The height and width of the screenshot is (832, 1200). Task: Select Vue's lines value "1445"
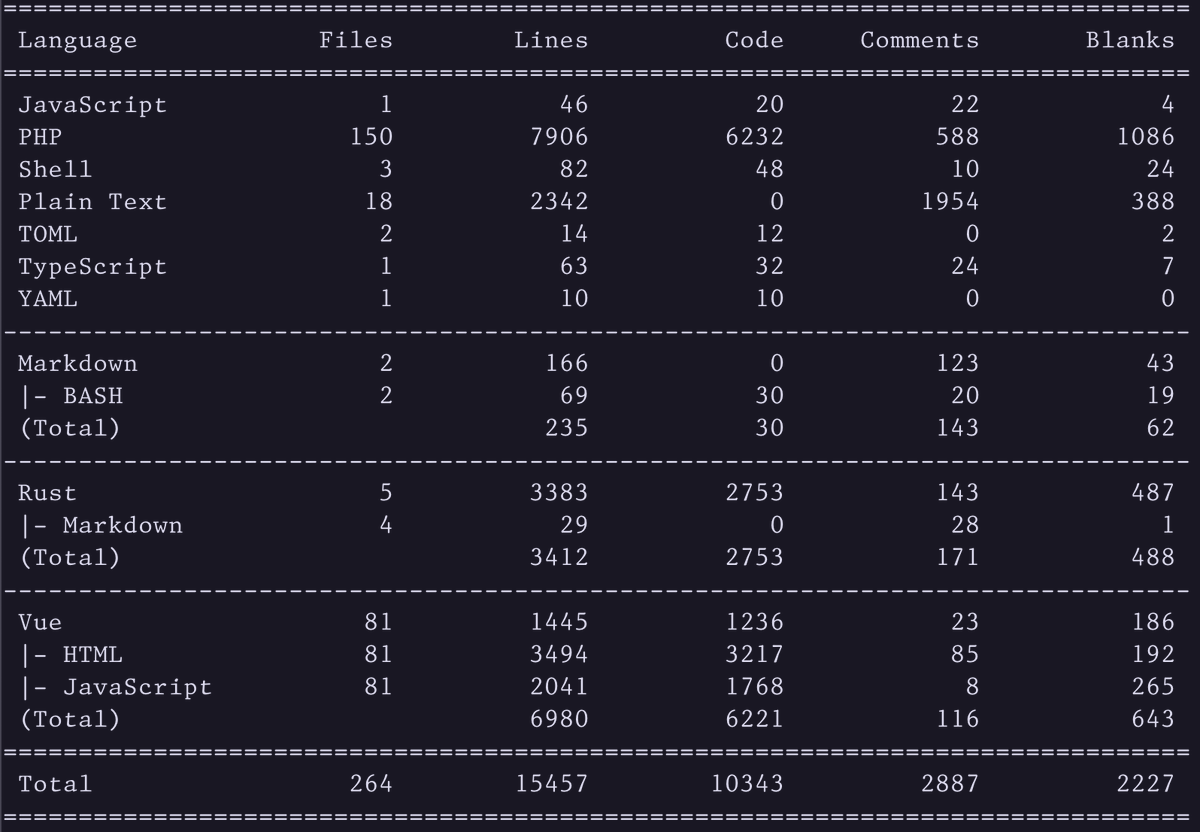[558, 622]
